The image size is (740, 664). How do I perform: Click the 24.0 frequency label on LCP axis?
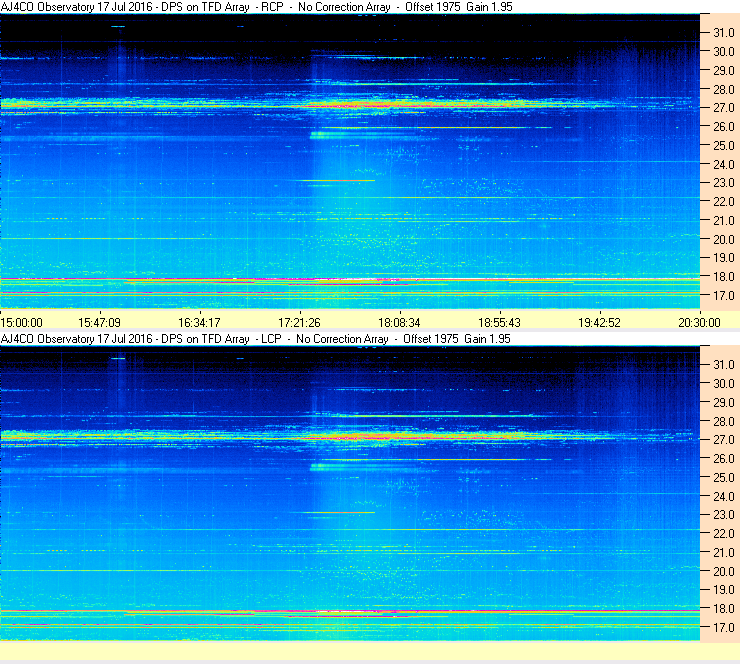724,496
